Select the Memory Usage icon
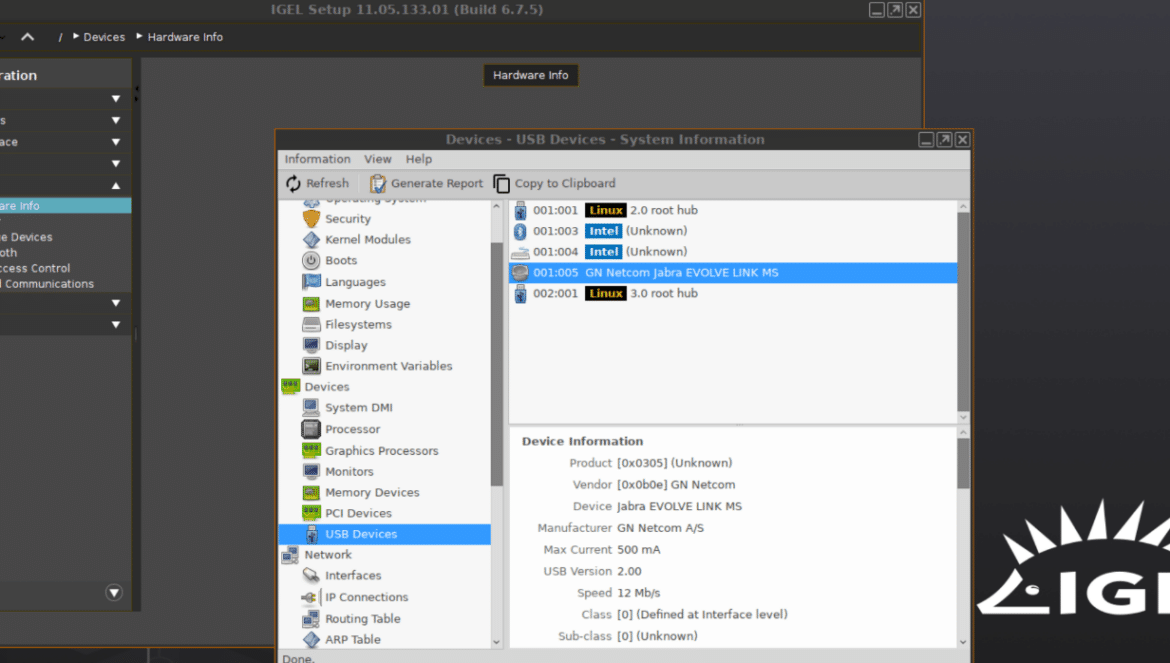 [311, 304]
